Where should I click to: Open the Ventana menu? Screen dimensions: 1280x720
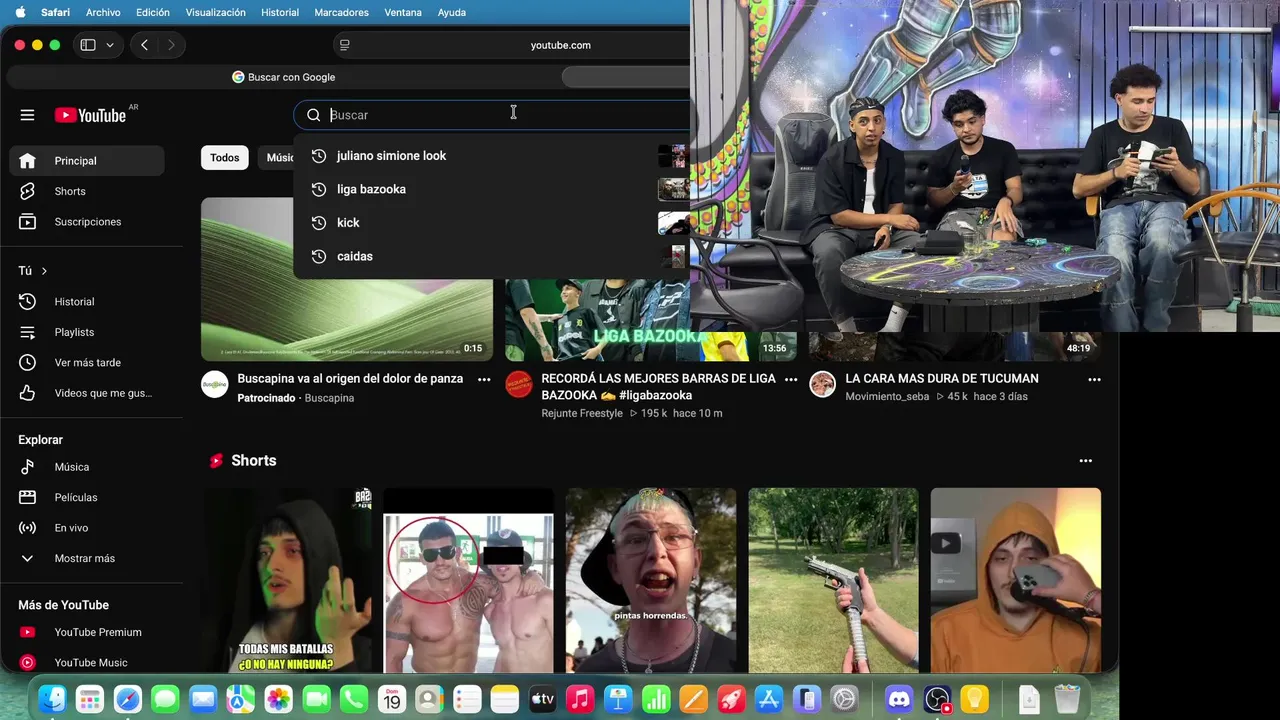tap(403, 12)
